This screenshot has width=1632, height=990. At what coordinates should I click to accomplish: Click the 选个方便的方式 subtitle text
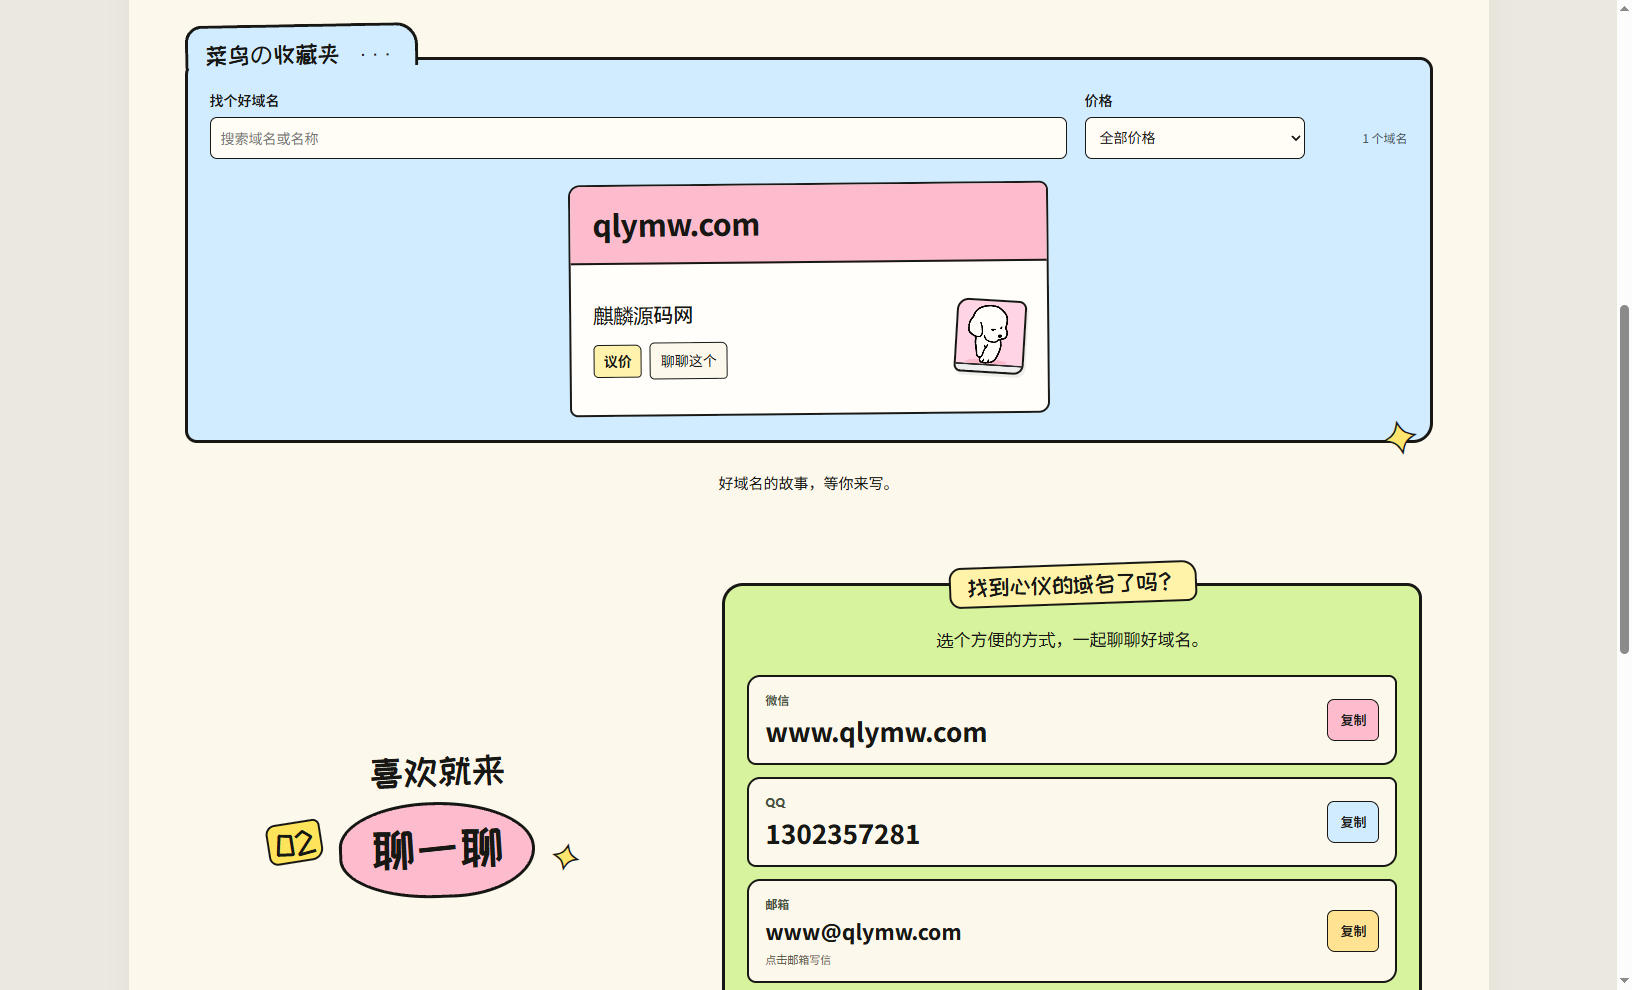pyautogui.click(x=1068, y=640)
